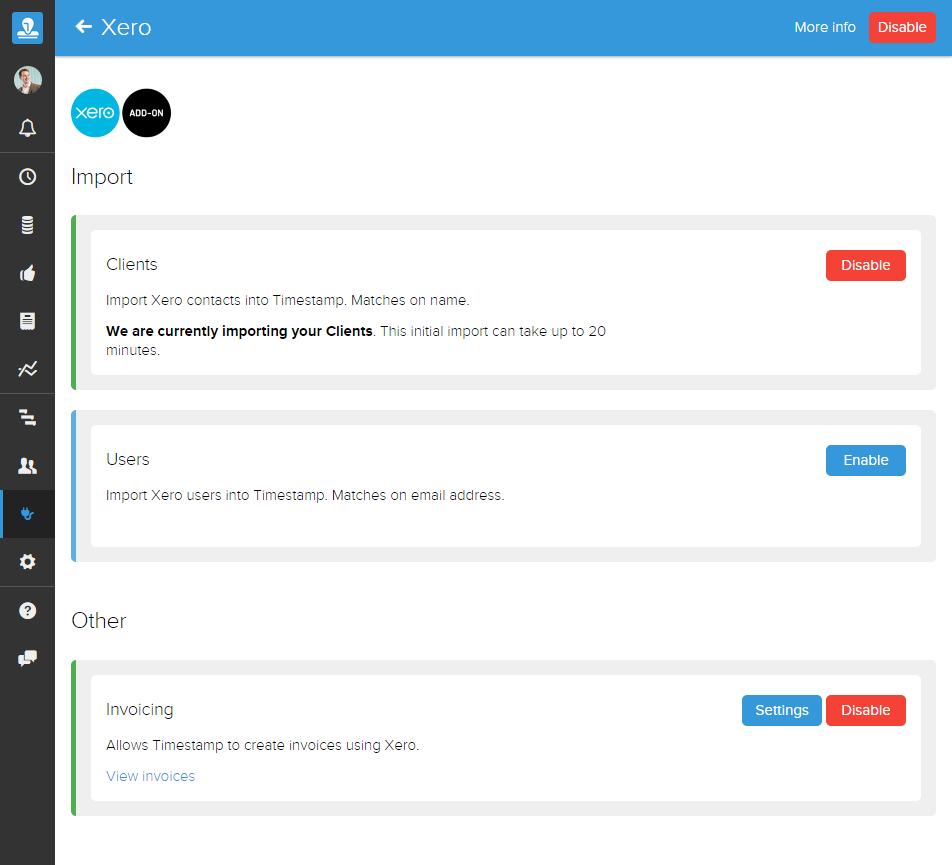Click the Invoicing heading
952x865 pixels.
pyautogui.click(x=140, y=710)
